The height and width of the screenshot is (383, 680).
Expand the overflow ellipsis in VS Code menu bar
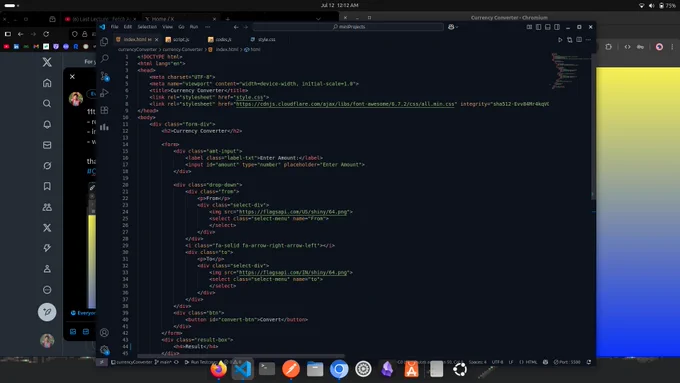(x=208, y=27)
